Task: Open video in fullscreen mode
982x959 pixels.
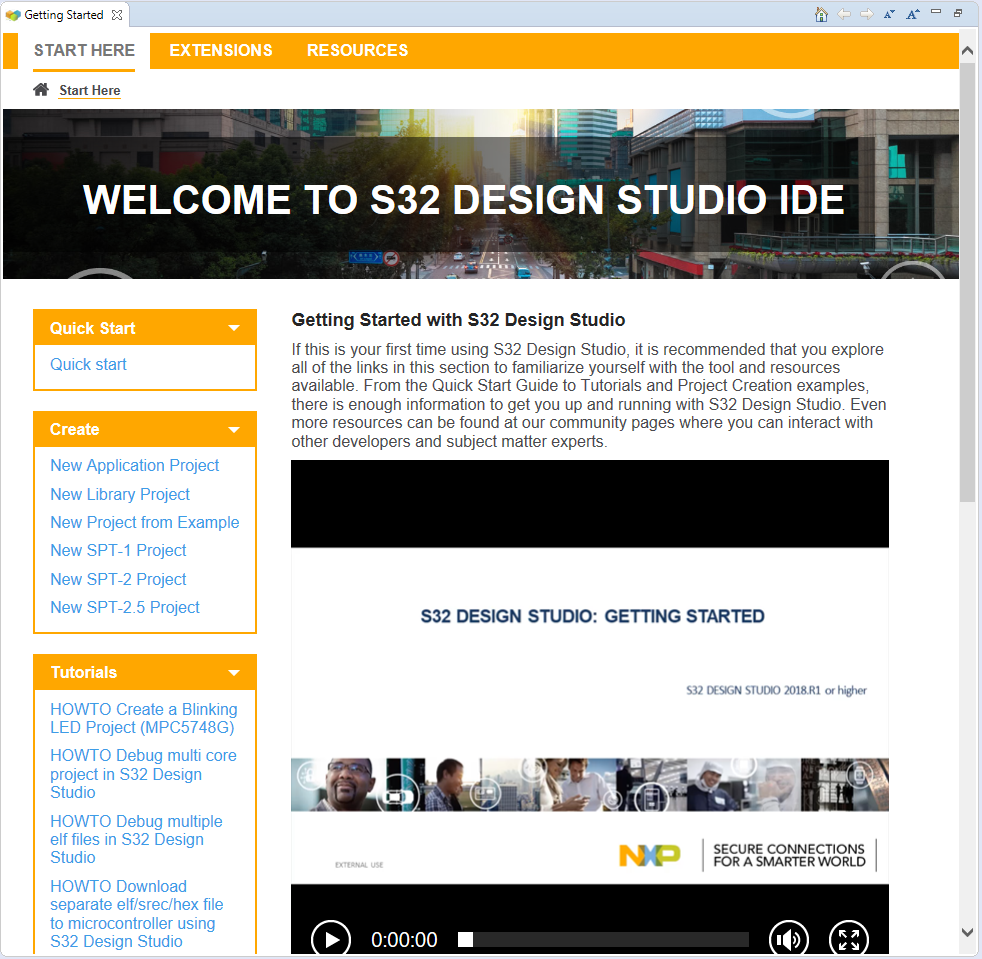Action: (849, 939)
